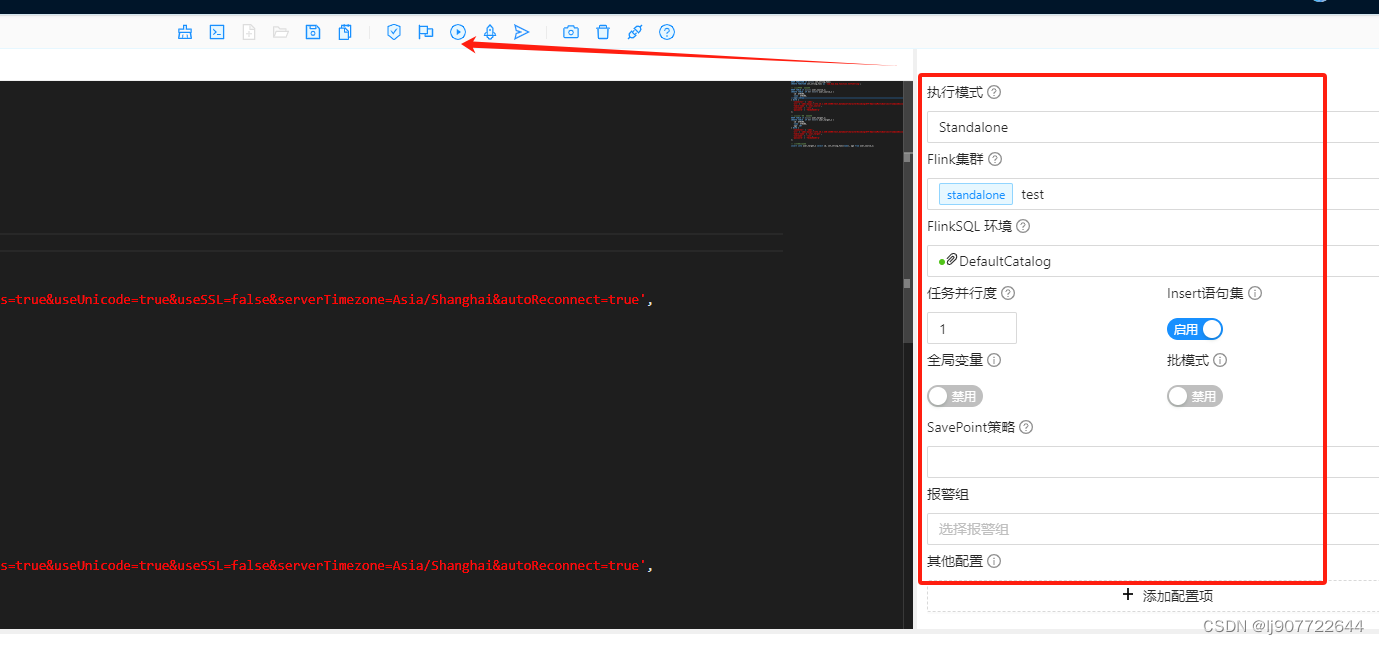Image resolution: width=1379 pixels, height=645 pixels.
Task: Open the FlinkSQL 环境 DefaultCatalog dropdown
Action: click(x=1153, y=261)
